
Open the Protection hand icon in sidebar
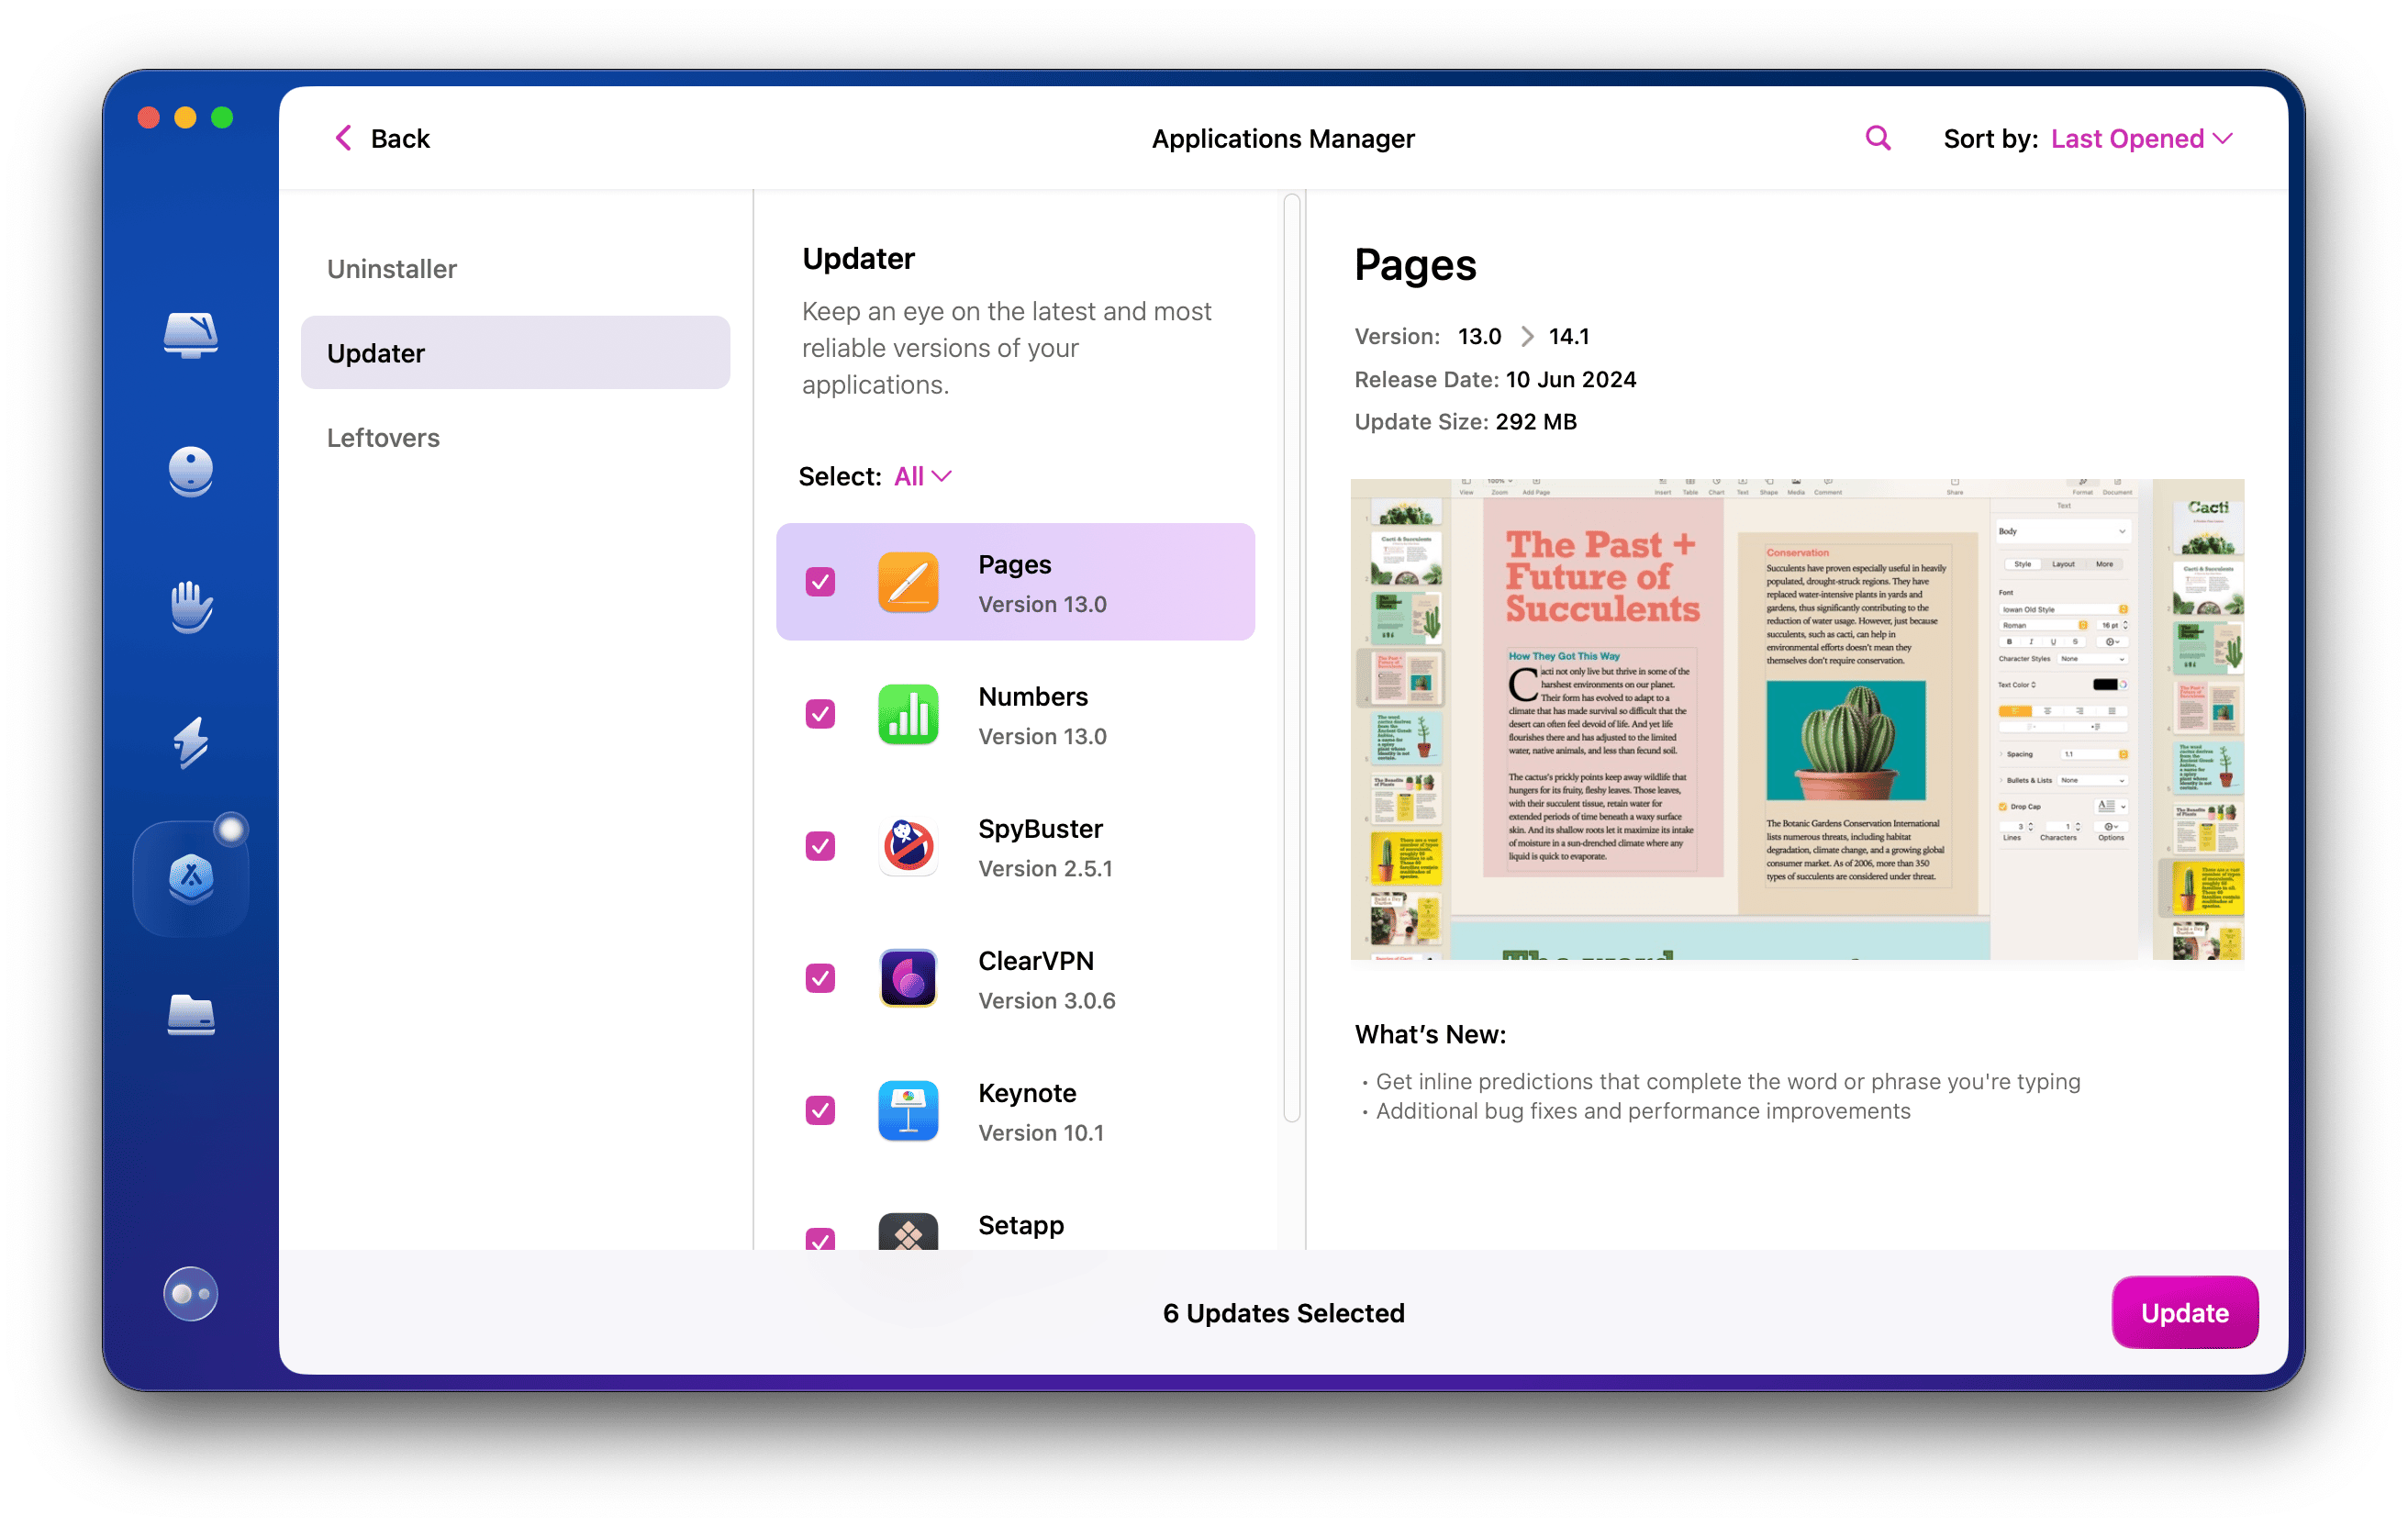[x=190, y=606]
